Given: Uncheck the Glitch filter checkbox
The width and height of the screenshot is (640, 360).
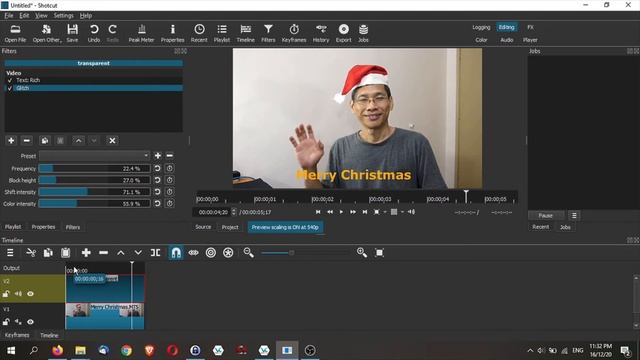Looking at the screenshot, I should pyautogui.click(x=10, y=88).
